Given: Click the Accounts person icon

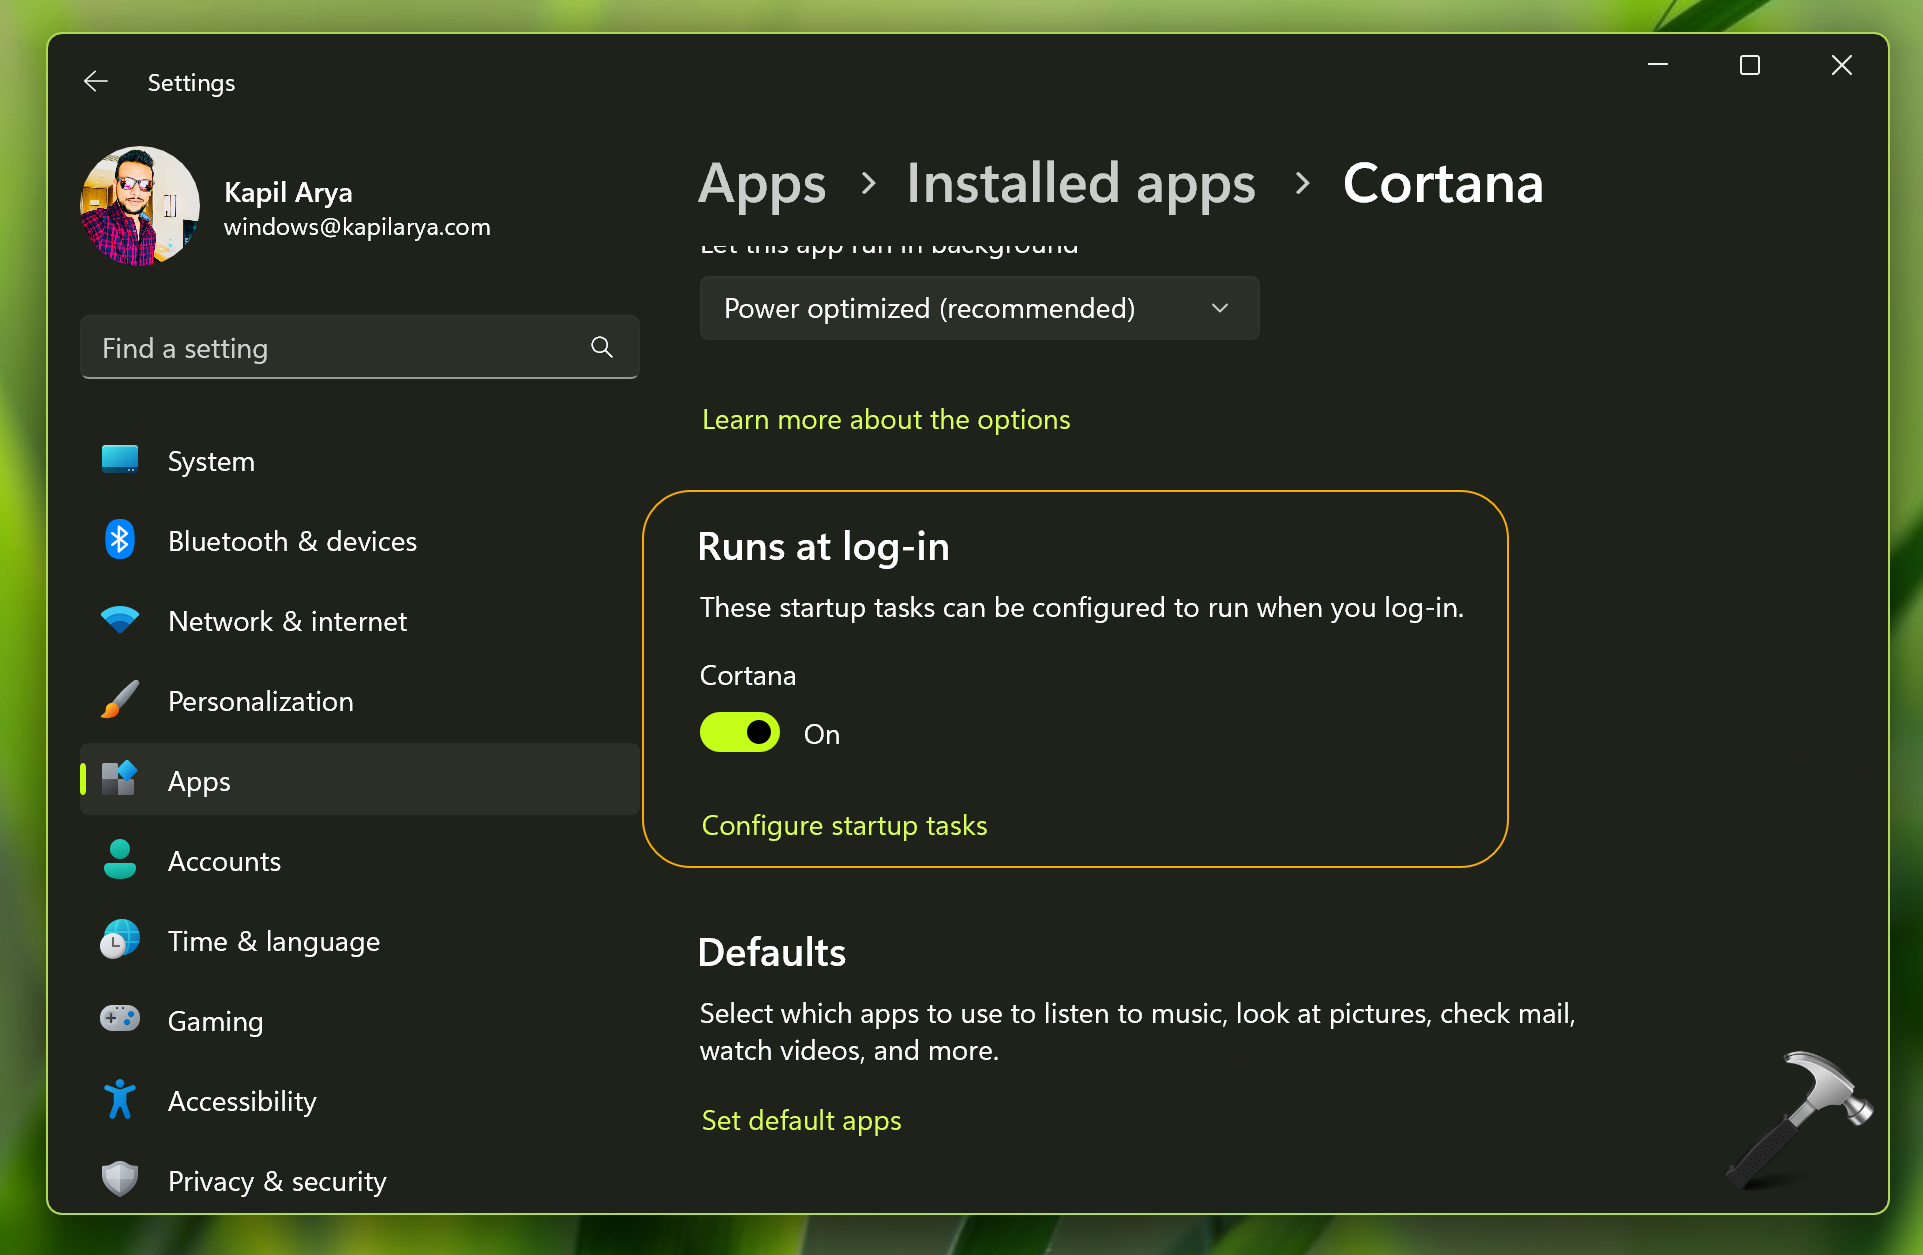Looking at the screenshot, I should [x=120, y=860].
